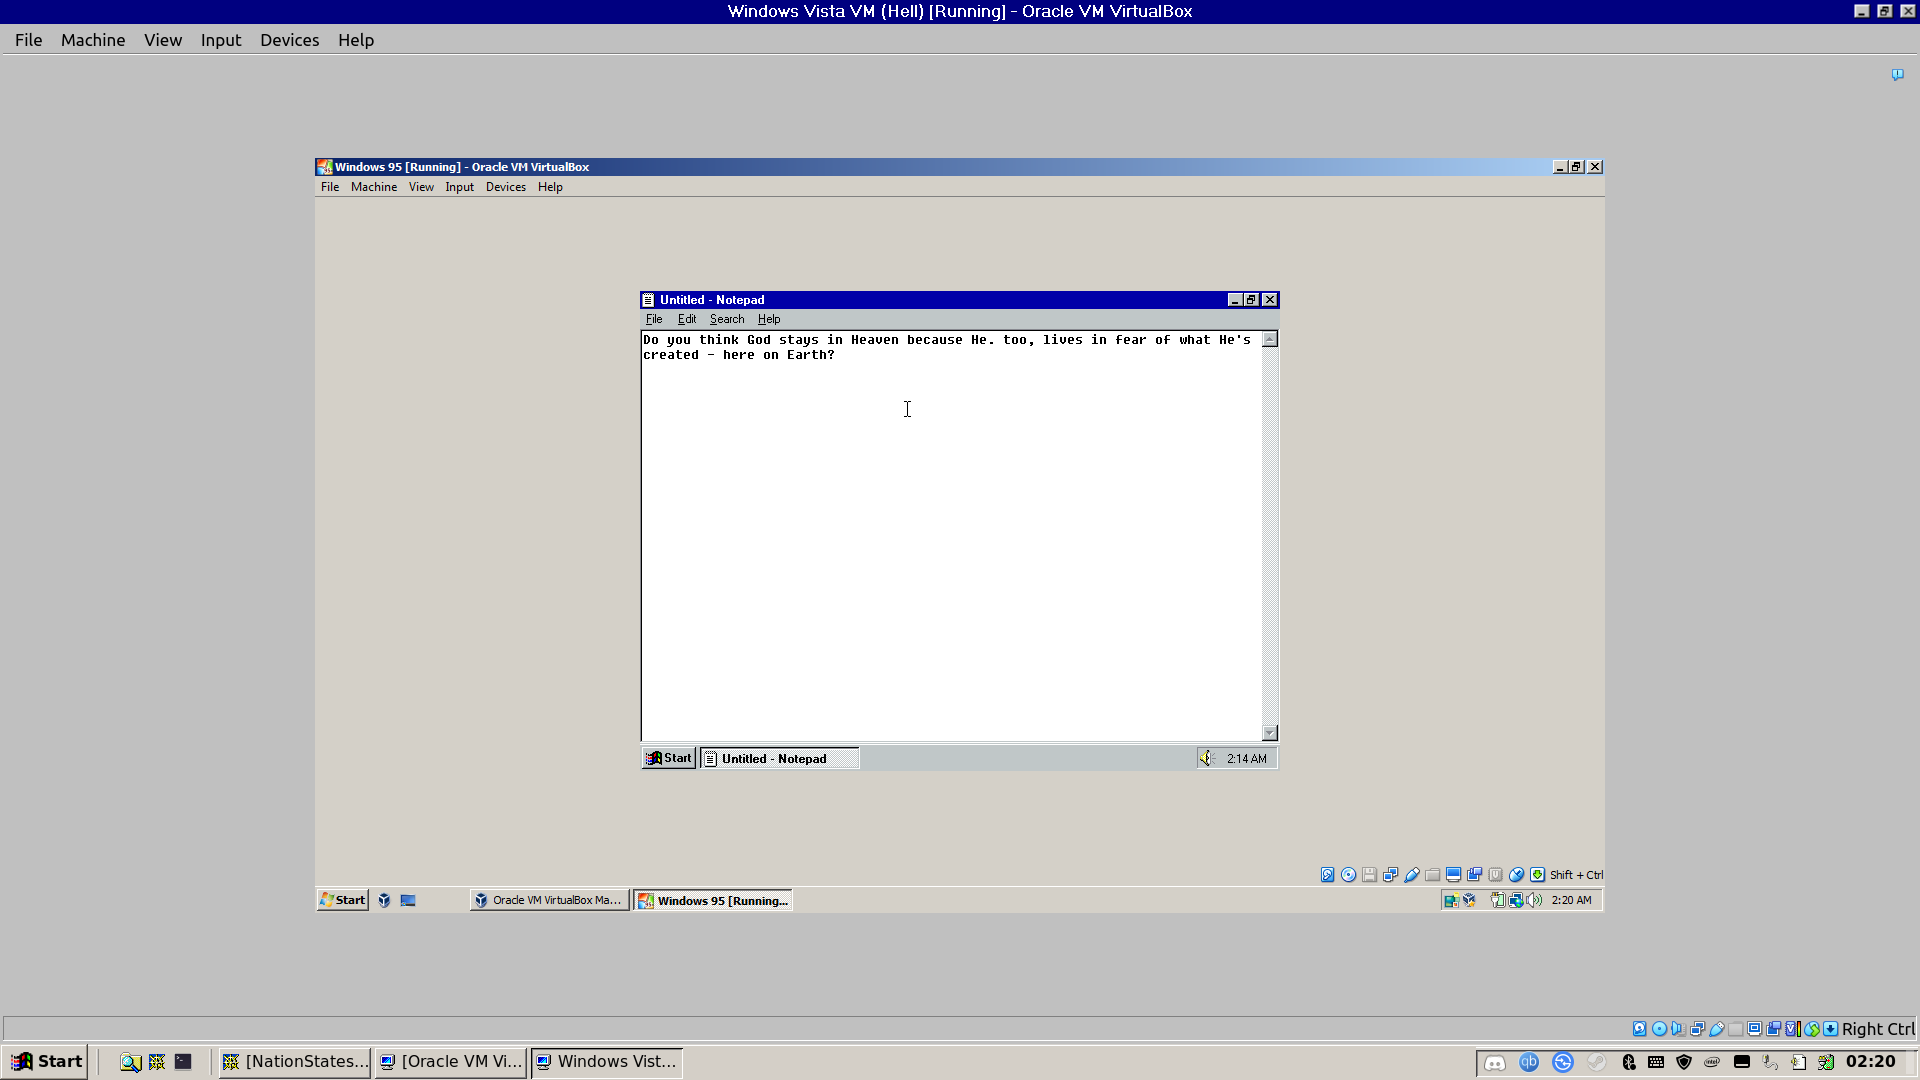The image size is (1920, 1080).
Task: Open terminal launcher on host taskbar
Action: [183, 1062]
